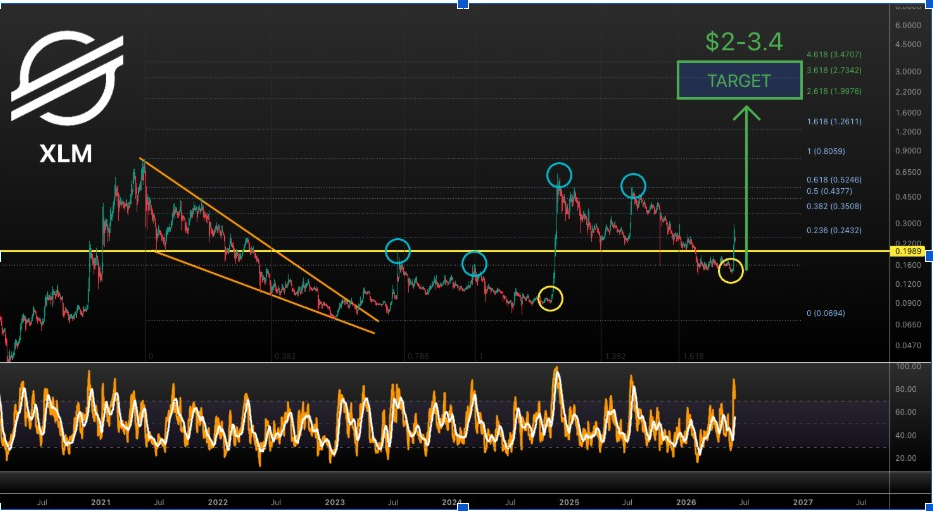Screen dimensions: 933x511
Task: Click the faint 0.786 time-zone label
Action: (418, 356)
